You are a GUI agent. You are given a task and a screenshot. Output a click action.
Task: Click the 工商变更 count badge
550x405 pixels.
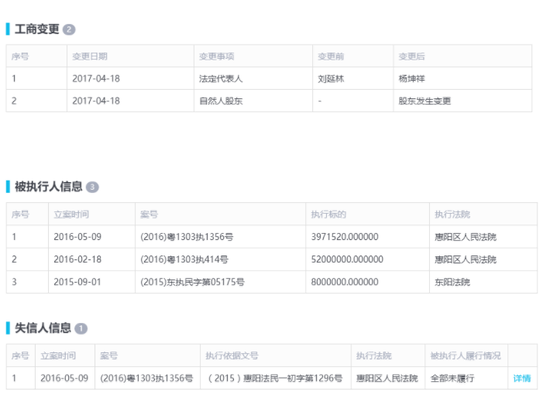coord(69,29)
